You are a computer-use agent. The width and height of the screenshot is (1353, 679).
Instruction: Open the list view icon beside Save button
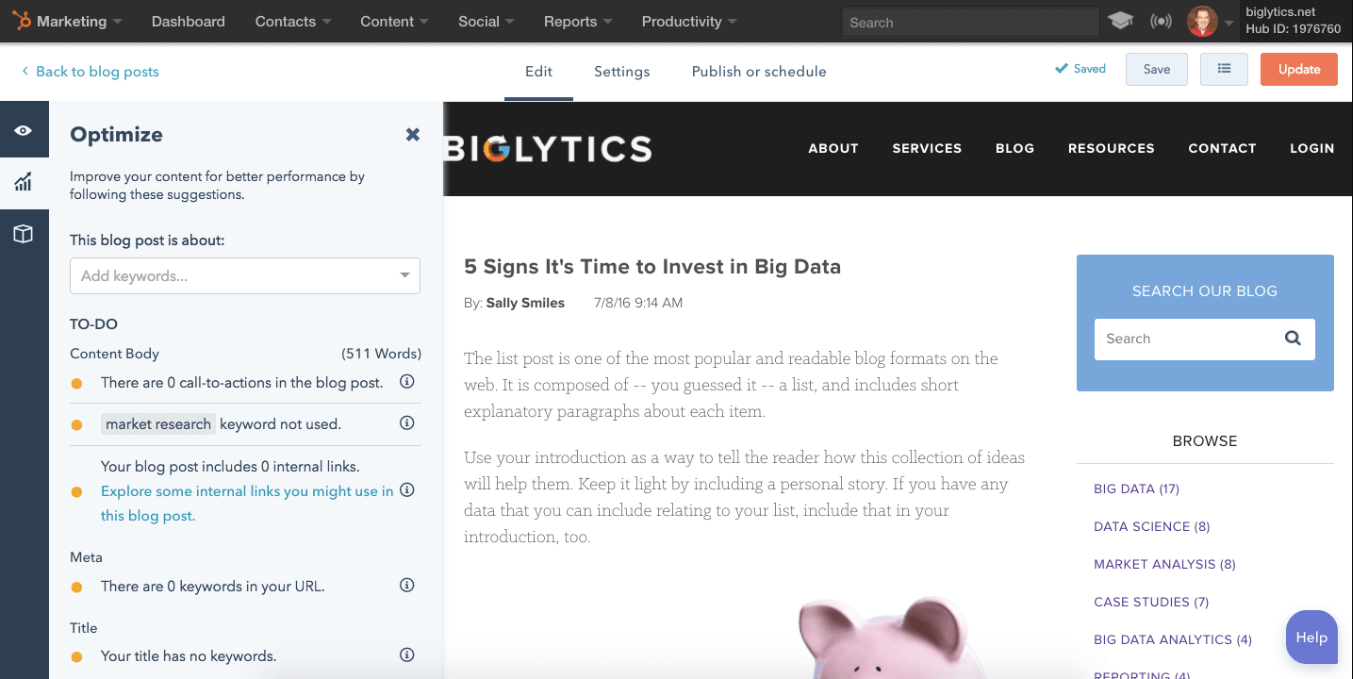[1224, 68]
